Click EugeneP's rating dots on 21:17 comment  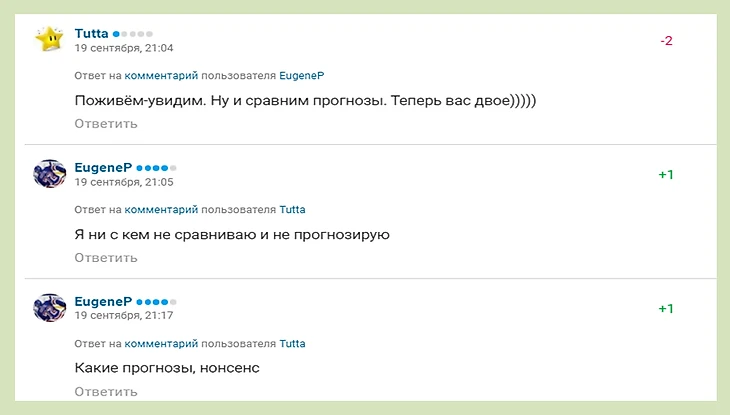(x=156, y=302)
